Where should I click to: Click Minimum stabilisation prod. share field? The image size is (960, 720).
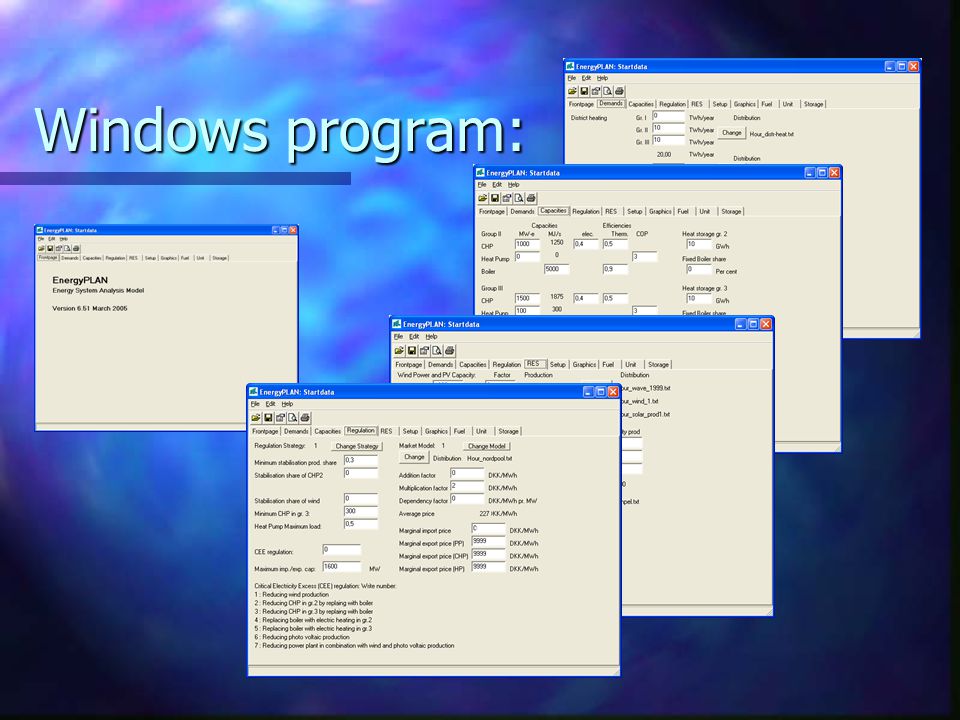point(361,460)
